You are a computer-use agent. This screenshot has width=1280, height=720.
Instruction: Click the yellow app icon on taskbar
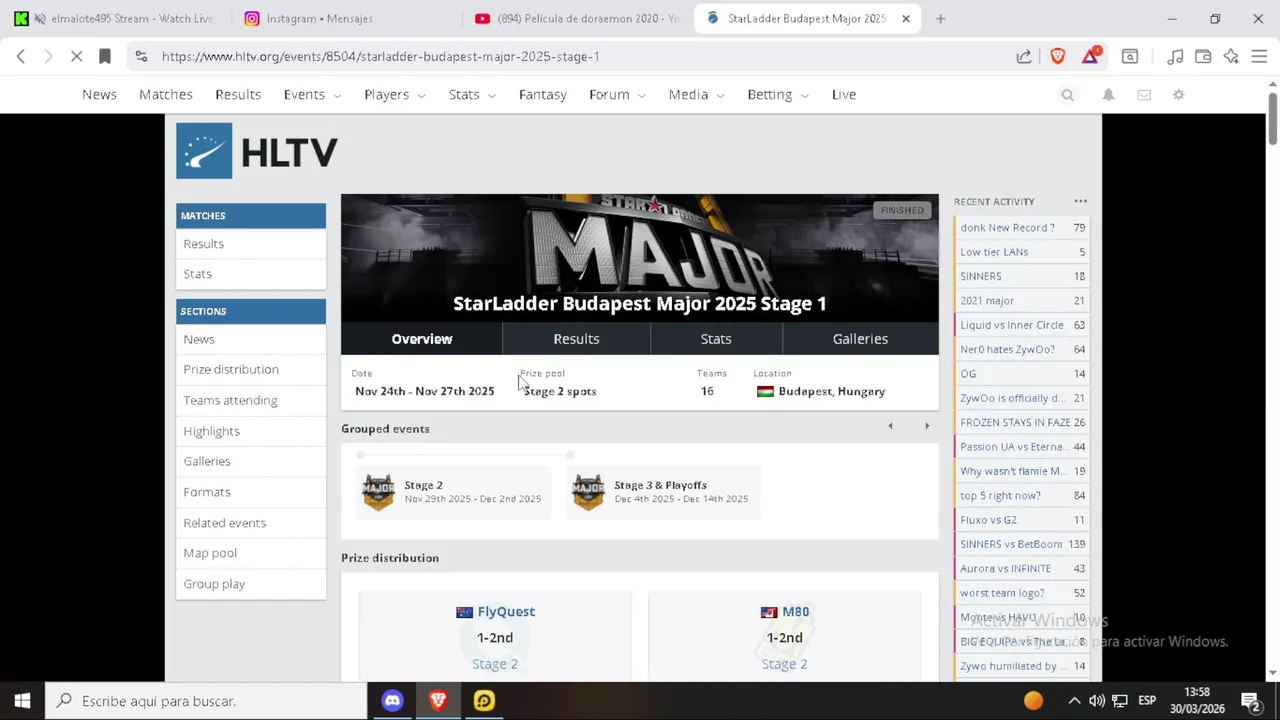point(484,701)
